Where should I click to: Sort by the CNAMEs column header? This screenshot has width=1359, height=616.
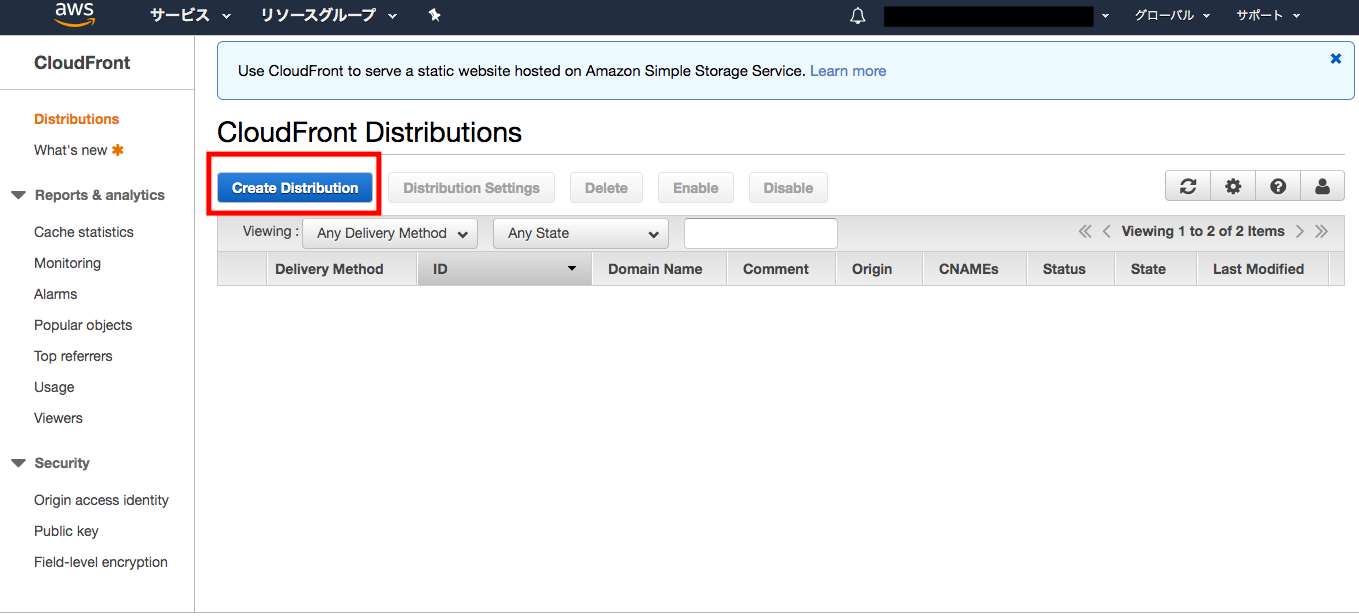975,269
